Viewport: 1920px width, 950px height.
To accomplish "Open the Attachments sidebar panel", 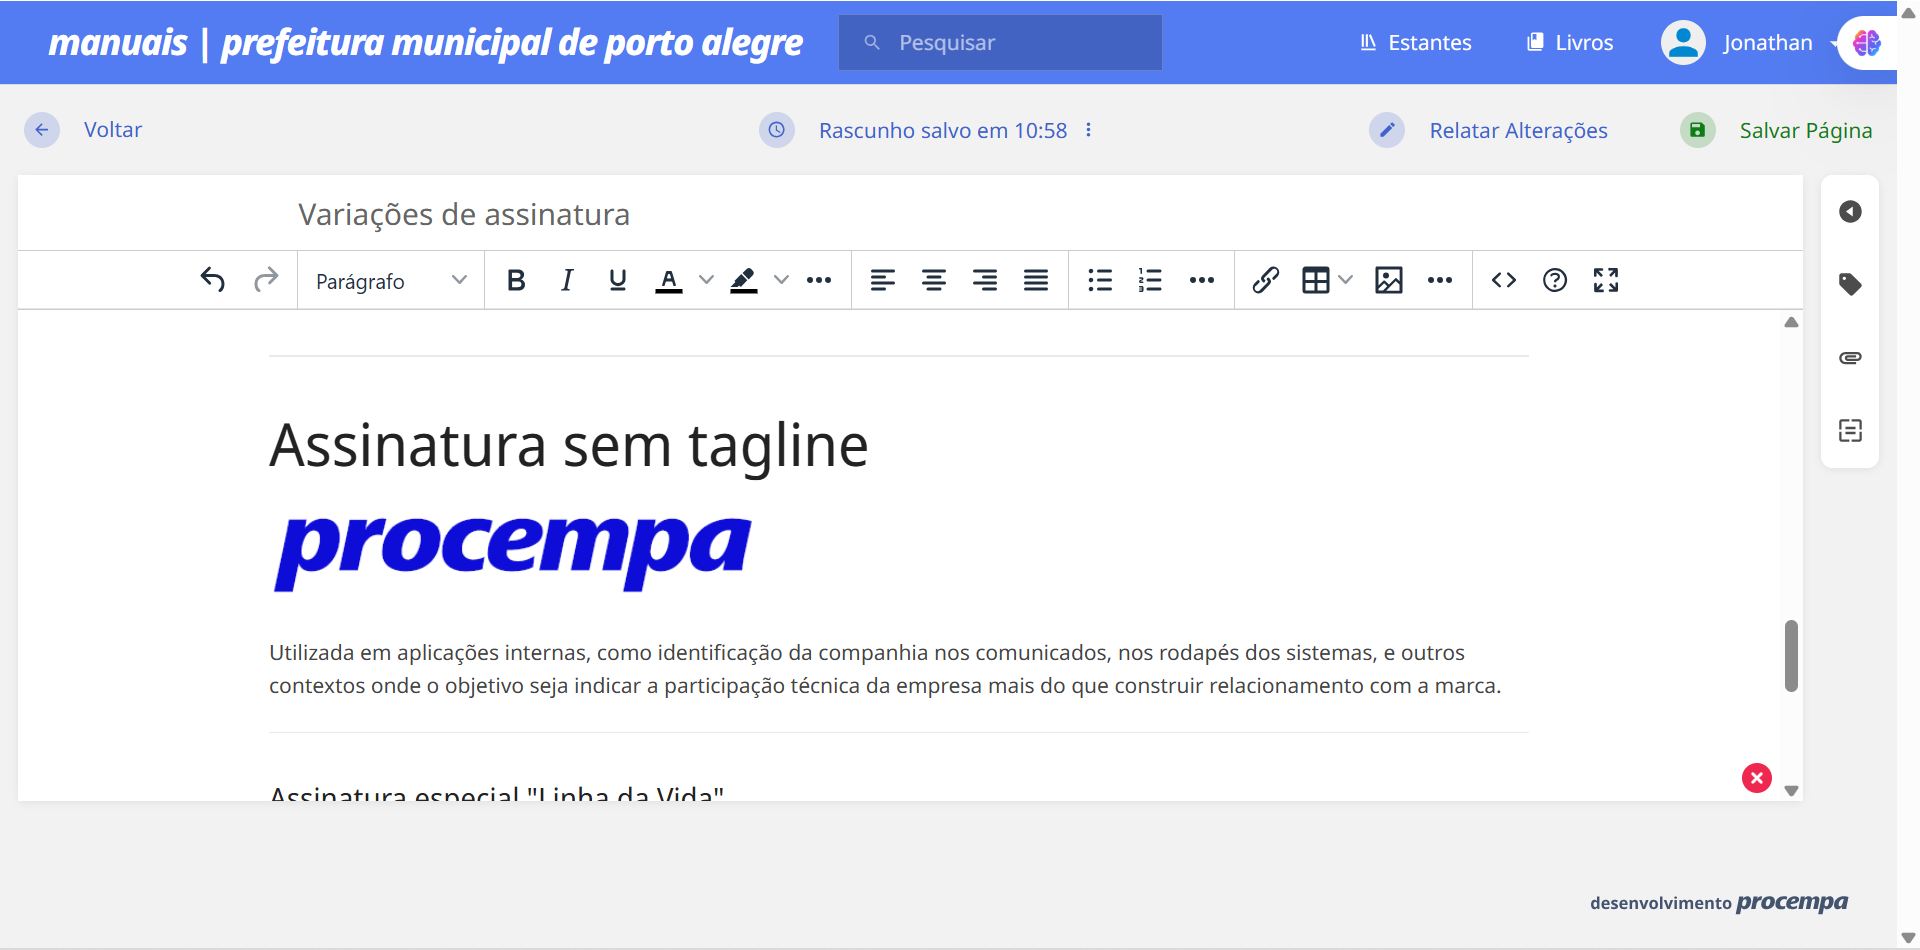I will 1851,357.
